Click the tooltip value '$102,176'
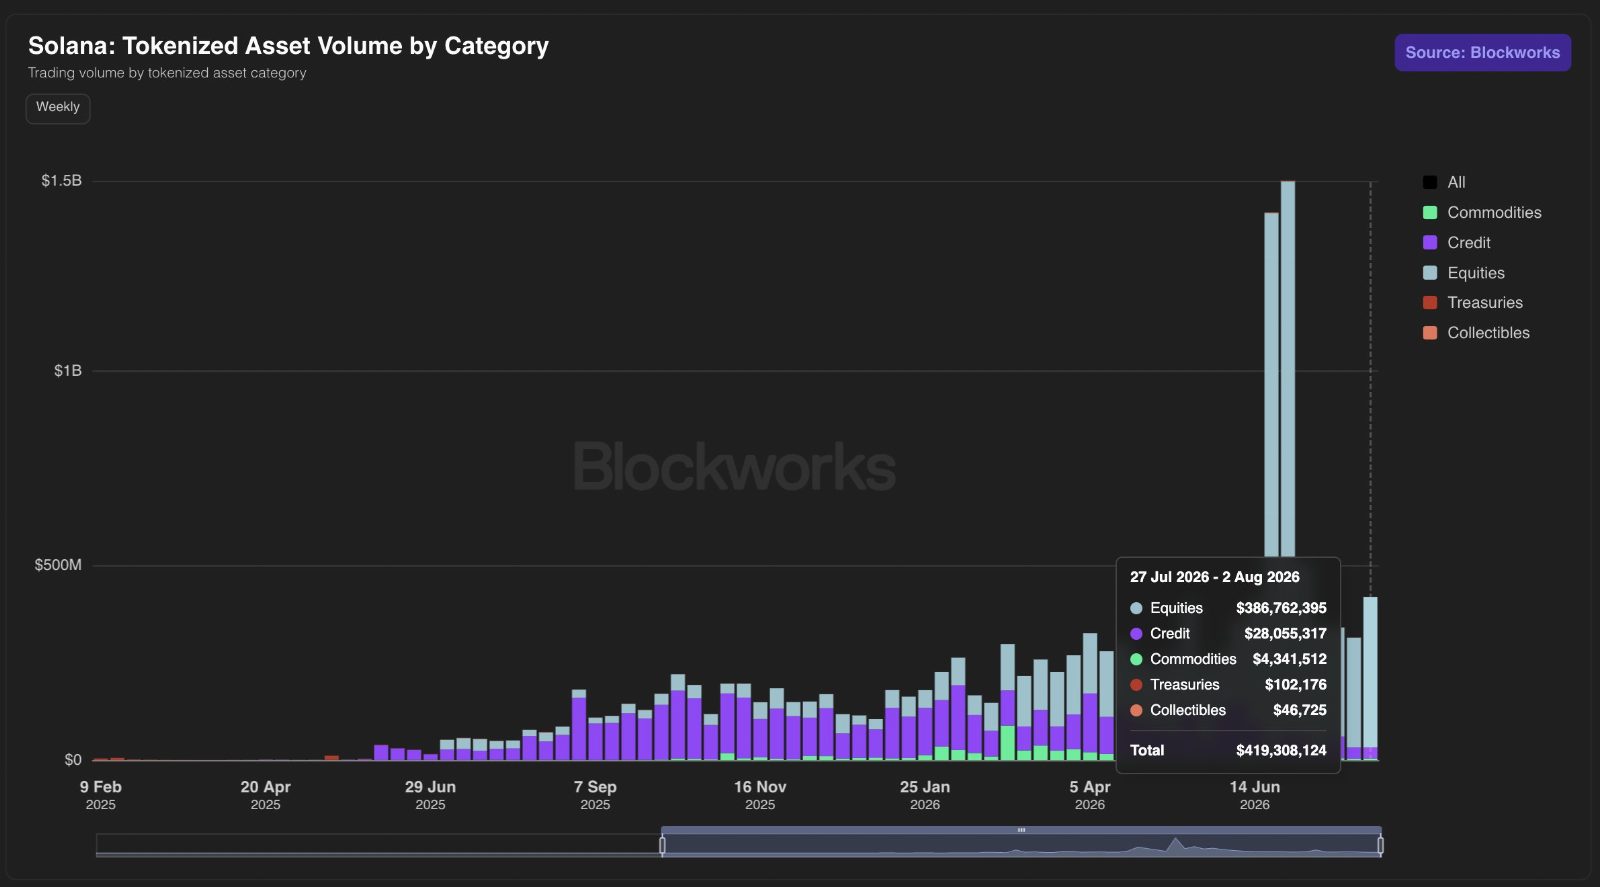The height and width of the screenshot is (887, 1600). tap(1295, 685)
